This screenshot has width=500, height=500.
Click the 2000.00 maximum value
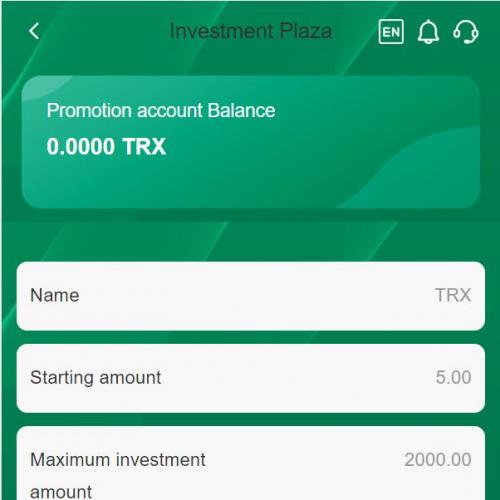(x=438, y=460)
